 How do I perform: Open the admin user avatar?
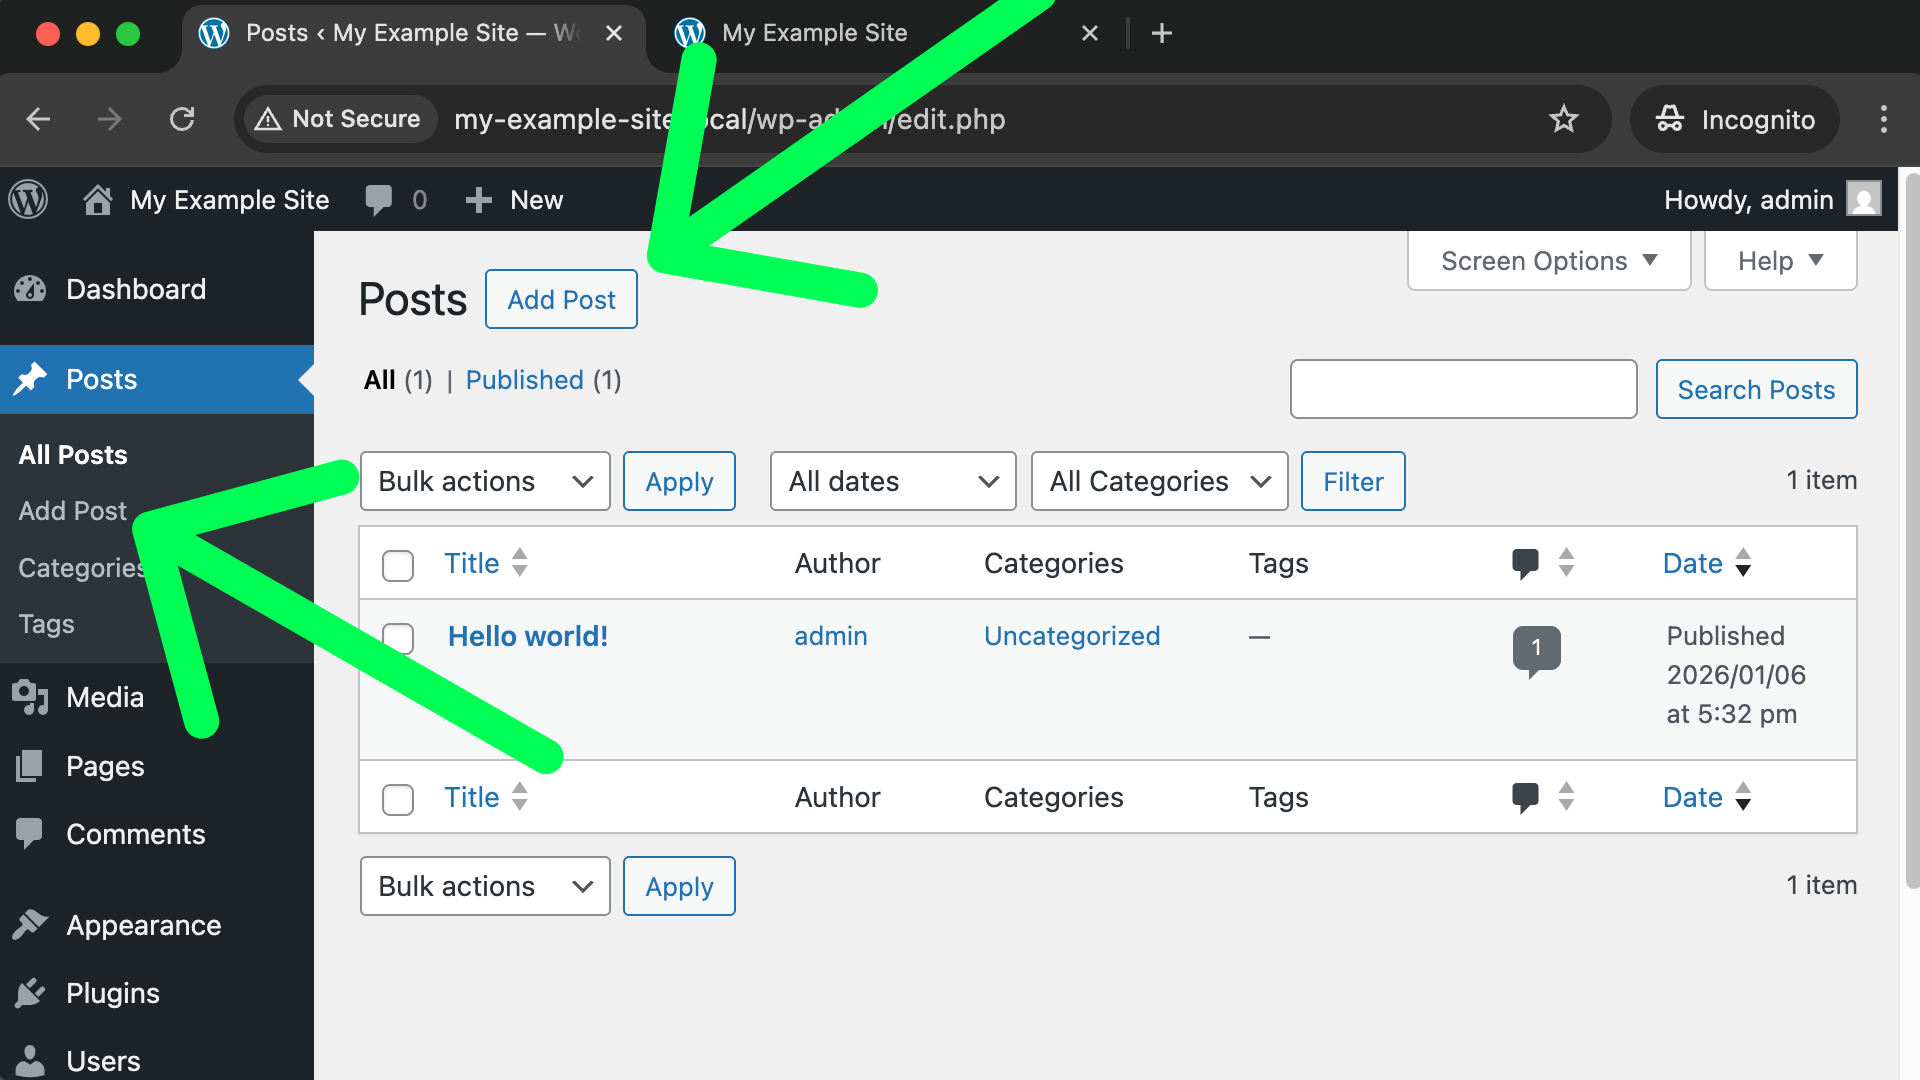(1863, 199)
